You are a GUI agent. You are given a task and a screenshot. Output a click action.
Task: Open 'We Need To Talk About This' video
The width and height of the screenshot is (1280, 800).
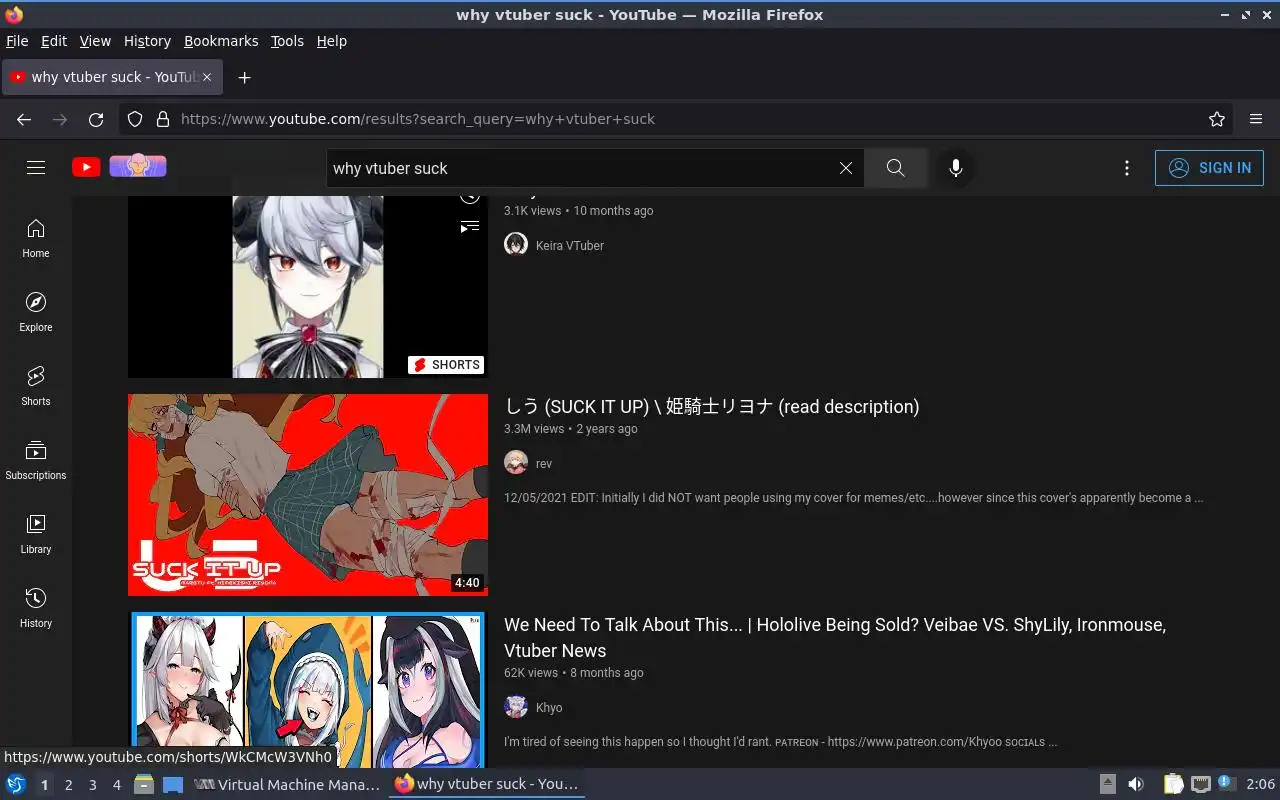(835, 637)
